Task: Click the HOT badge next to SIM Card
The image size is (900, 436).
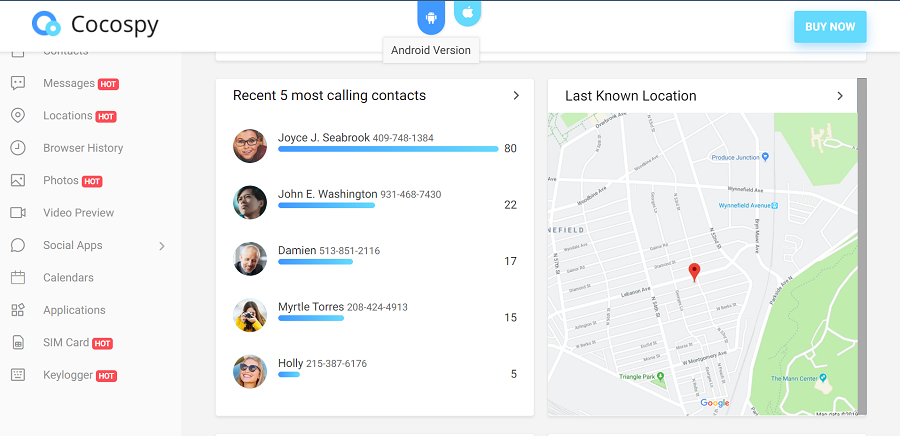Action: (102, 344)
